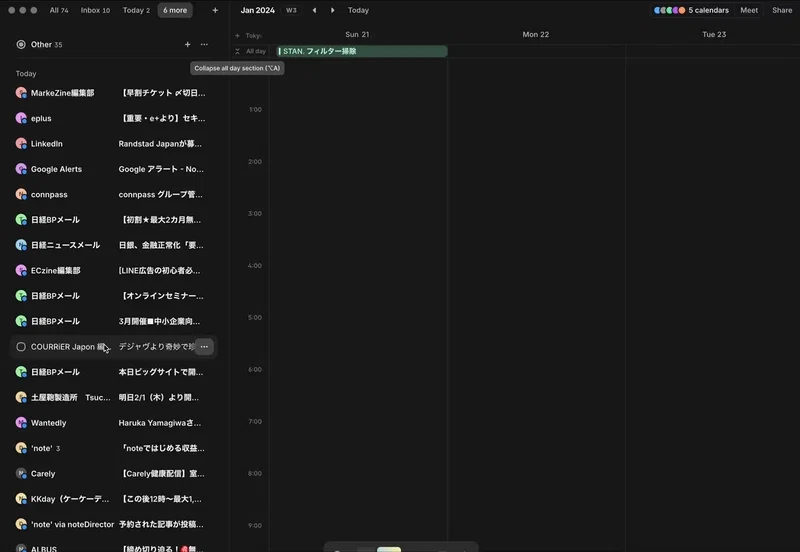The image size is (800, 552).
Task: Click the Meet button
Action: [749, 10]
